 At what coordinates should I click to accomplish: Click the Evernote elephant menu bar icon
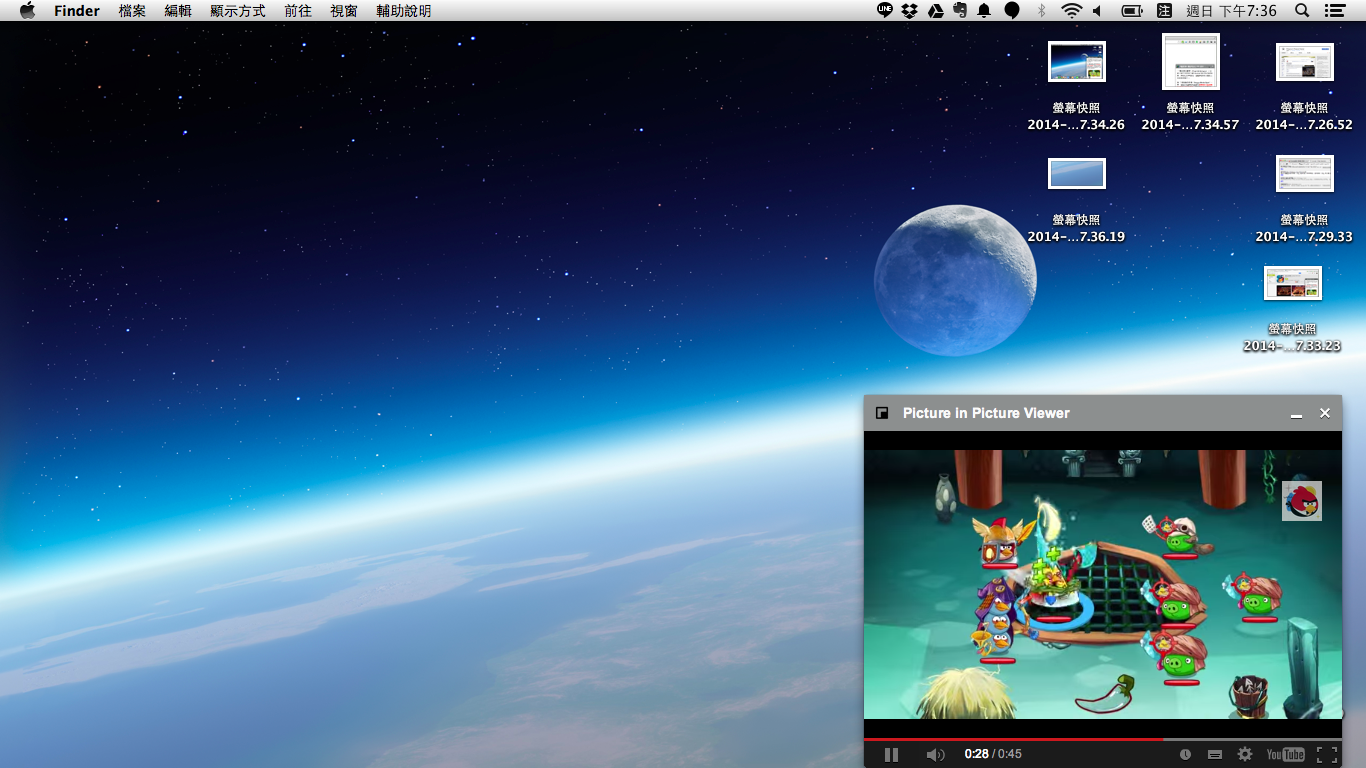(960, 10)
